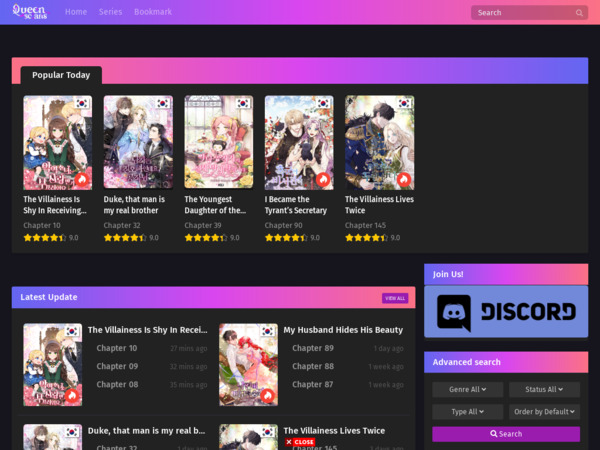
Task: Click the 'Advanced search' heading
Action: (x=466, y=362)
